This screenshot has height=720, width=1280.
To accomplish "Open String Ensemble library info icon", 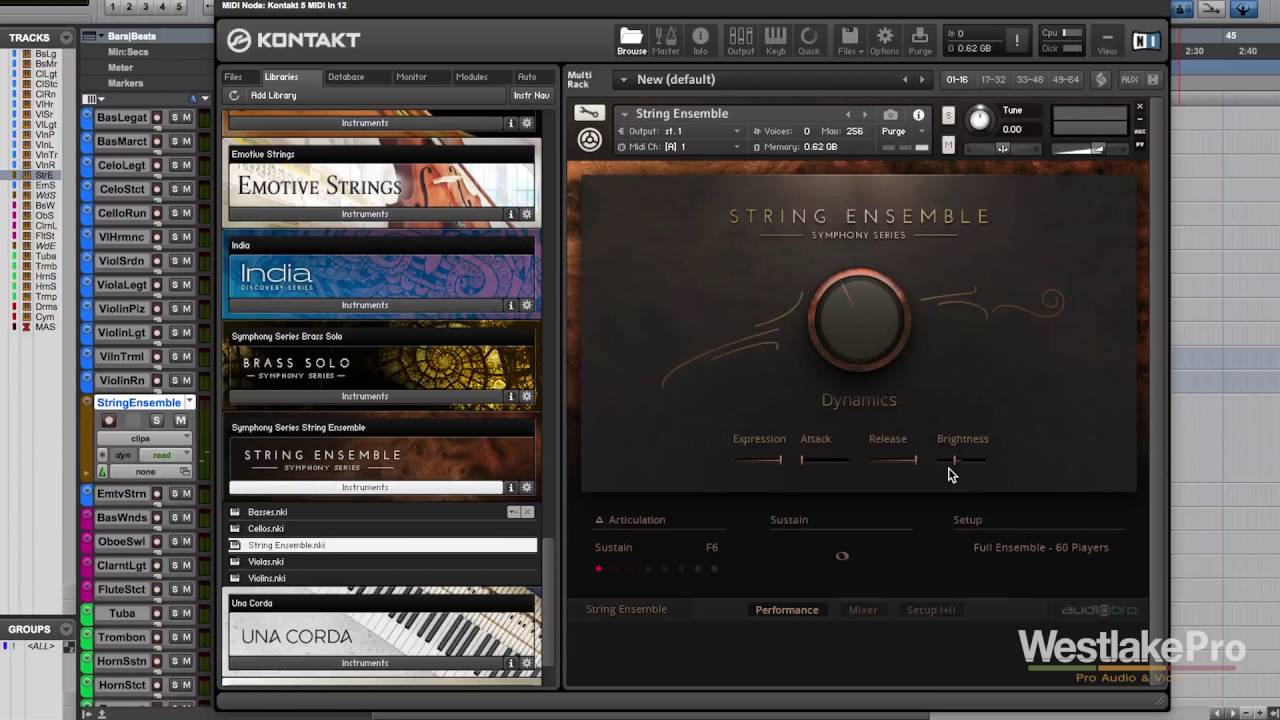I will (x=510, y=487).
